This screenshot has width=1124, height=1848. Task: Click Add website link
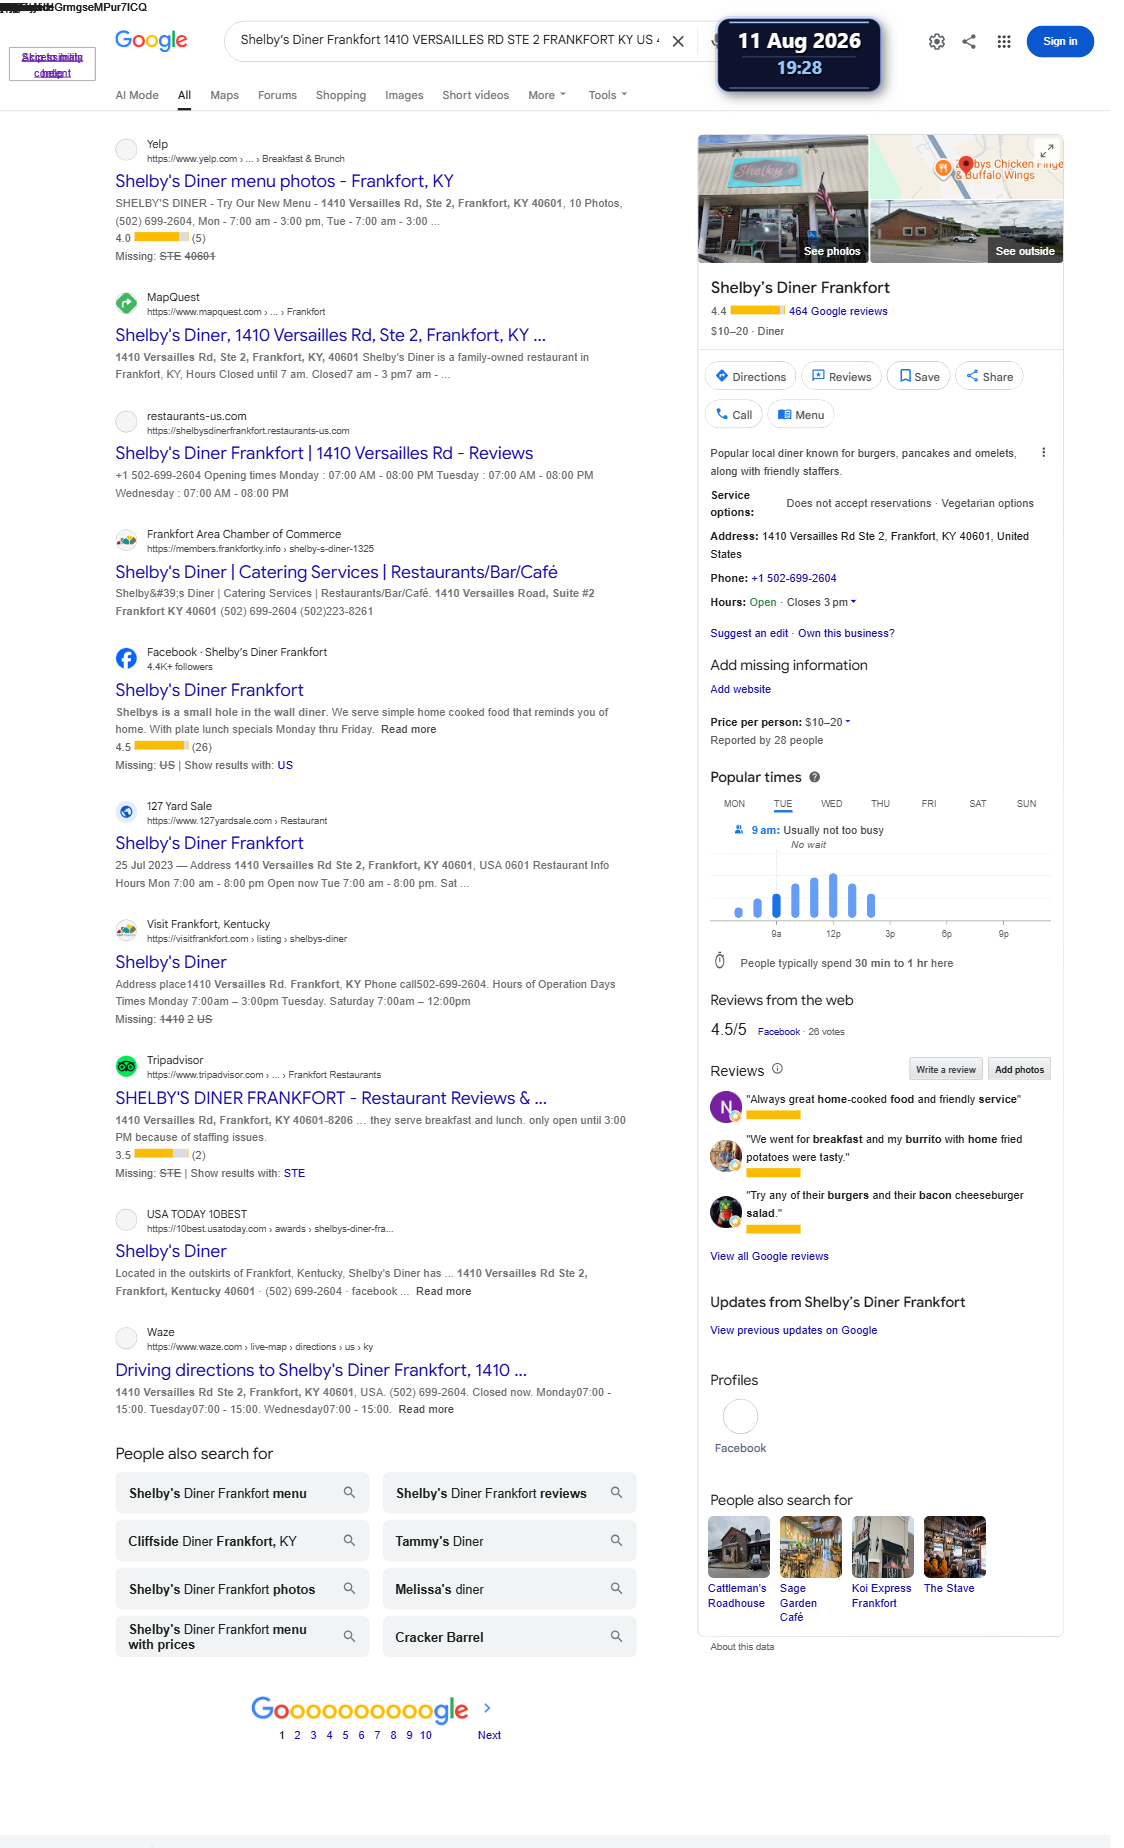point(740,690)
